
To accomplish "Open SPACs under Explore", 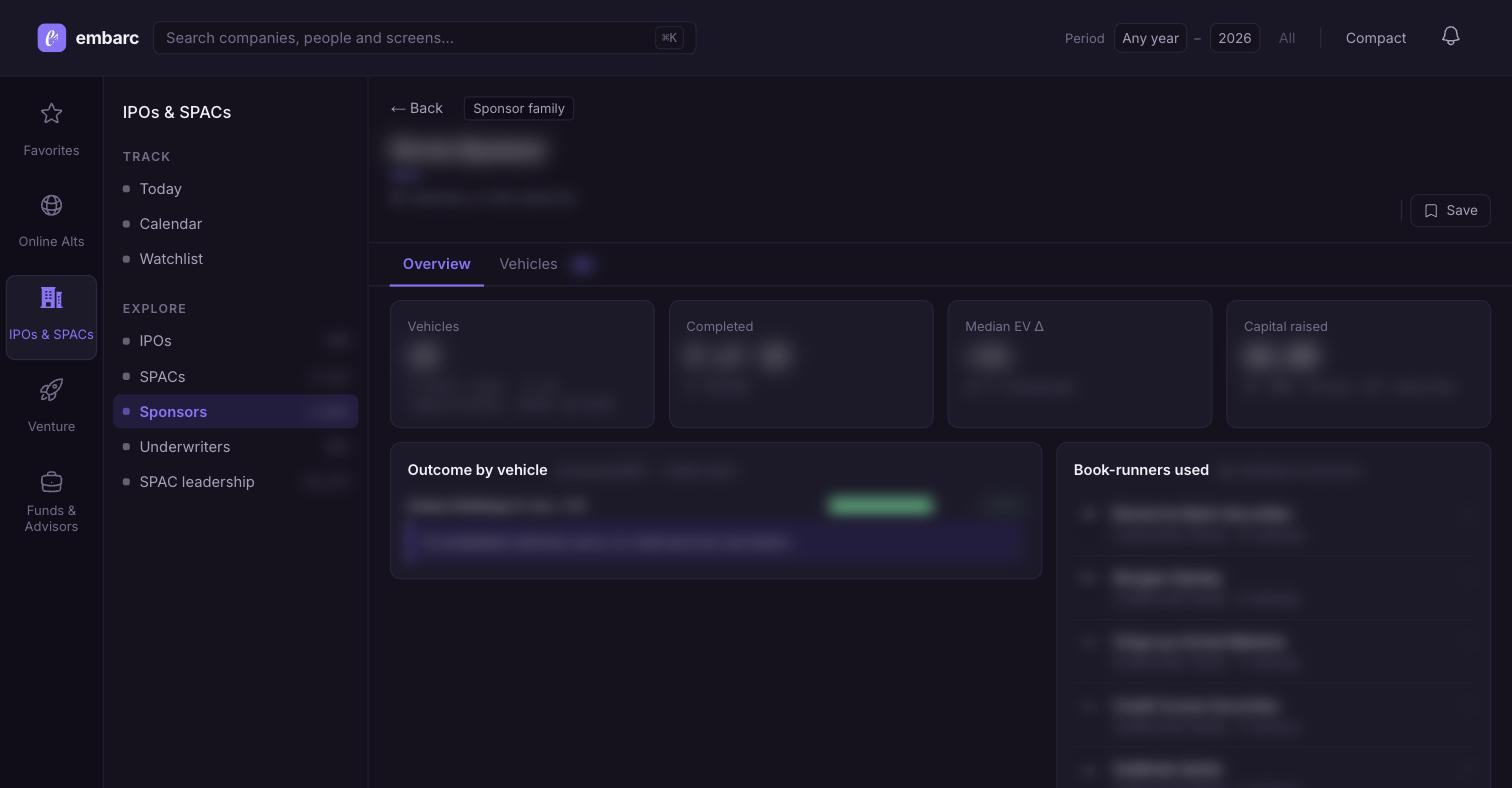I will tap(236, 377).
